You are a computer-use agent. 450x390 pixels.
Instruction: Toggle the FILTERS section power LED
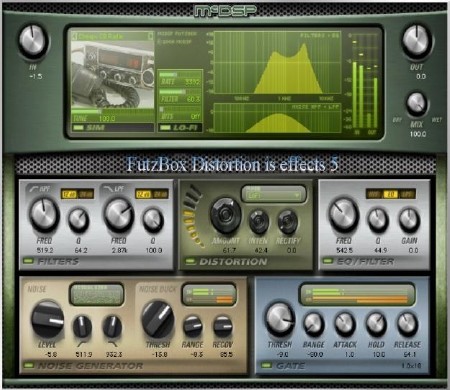point(28,261)
